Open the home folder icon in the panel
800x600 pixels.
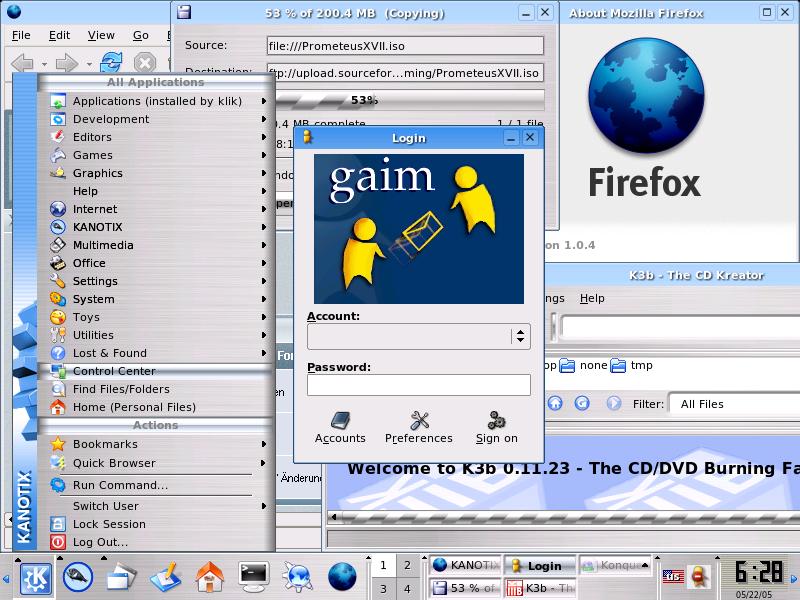point(210,578)
